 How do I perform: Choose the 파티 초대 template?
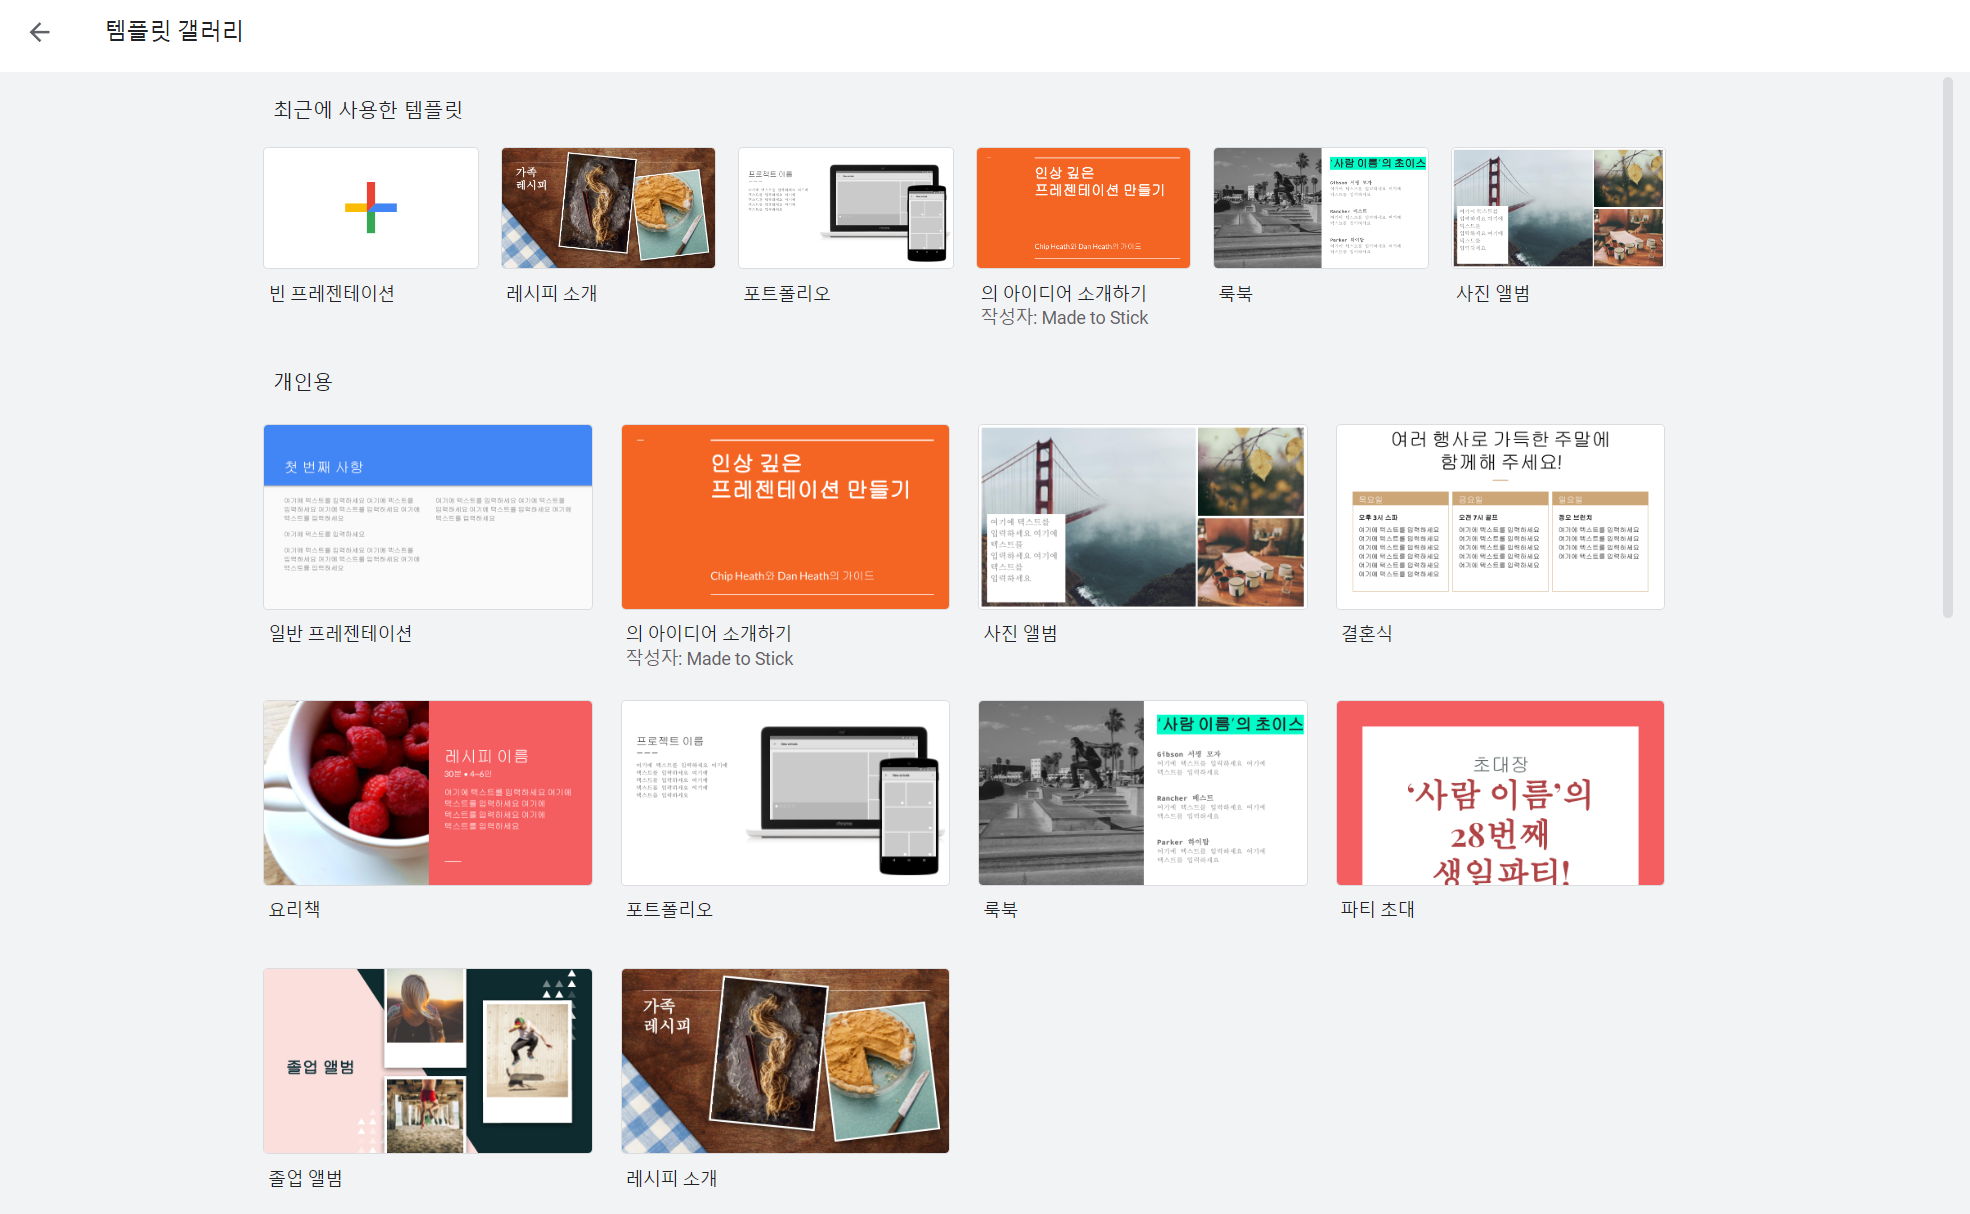1500,793
